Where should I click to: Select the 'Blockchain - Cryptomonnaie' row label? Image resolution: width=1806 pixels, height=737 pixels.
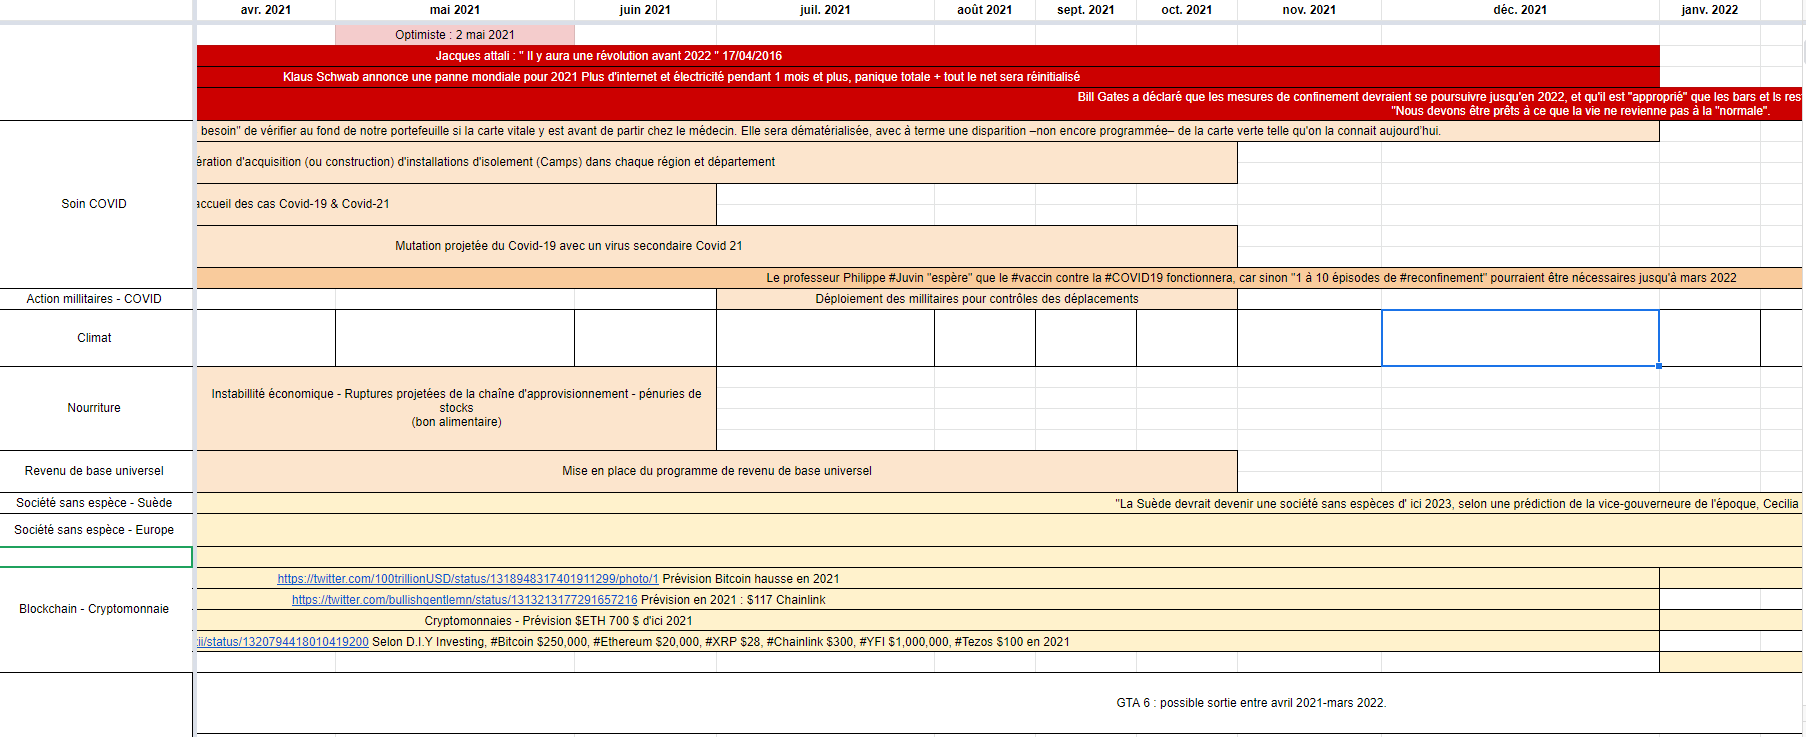click(94, 609)
